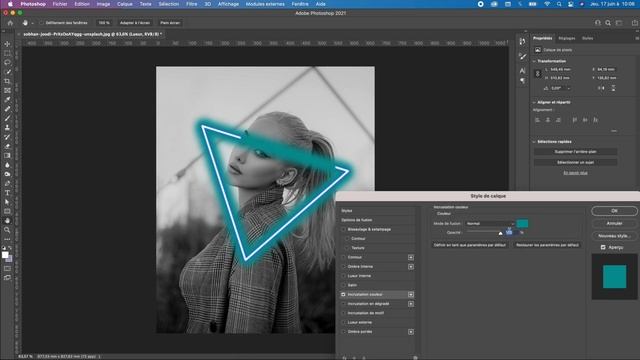Screen dimensions: 640x360
Task: Toggle the width-height link icon in Transformation
Action: (538, 73)
